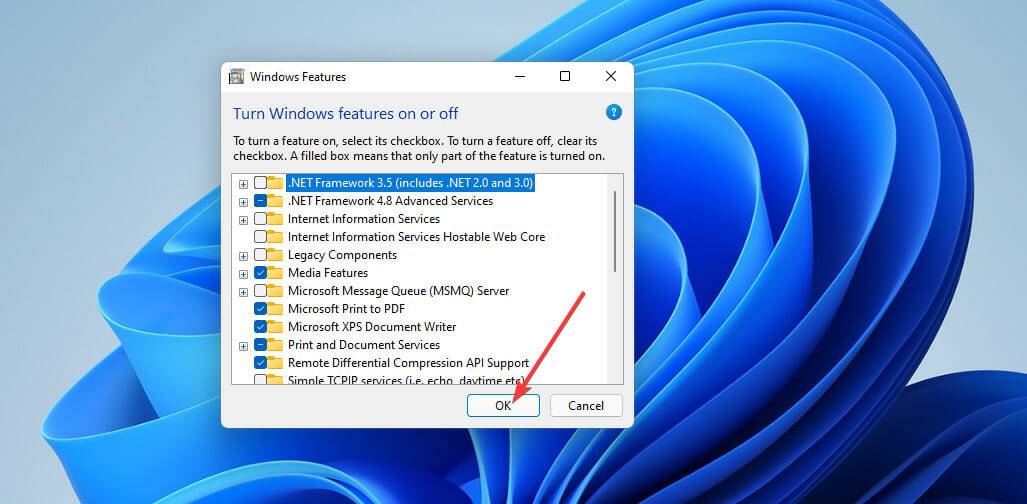Close the Windows Features dialog
The width and height of the screenshot is (1027, 504).
pos(611,77)
